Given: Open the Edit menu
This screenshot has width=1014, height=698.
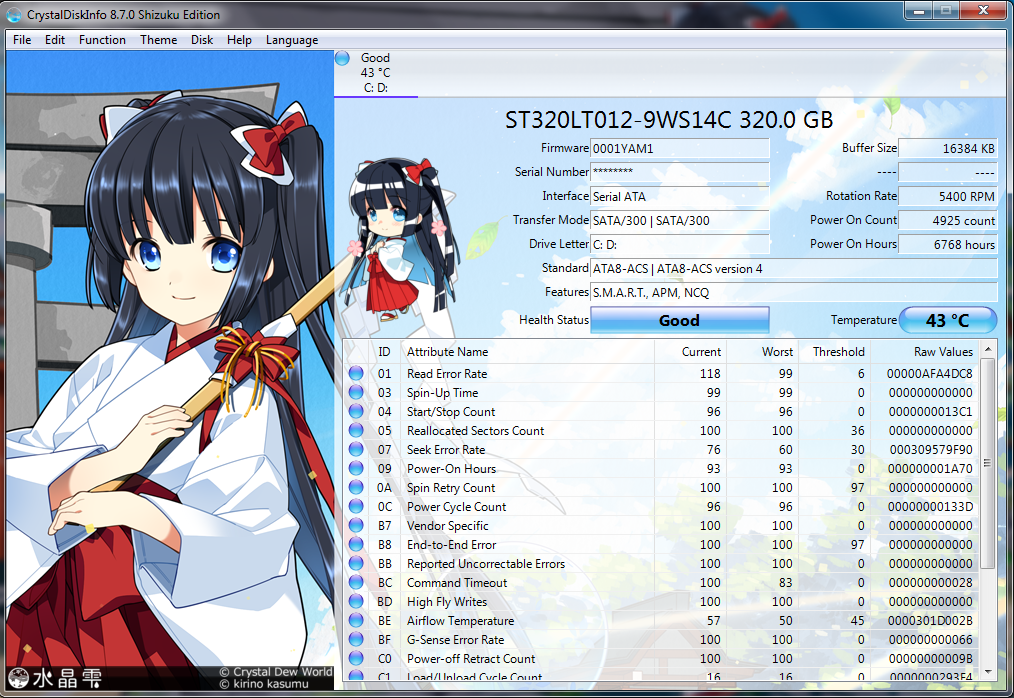Looking at the screenshot, I should point(55,39).
